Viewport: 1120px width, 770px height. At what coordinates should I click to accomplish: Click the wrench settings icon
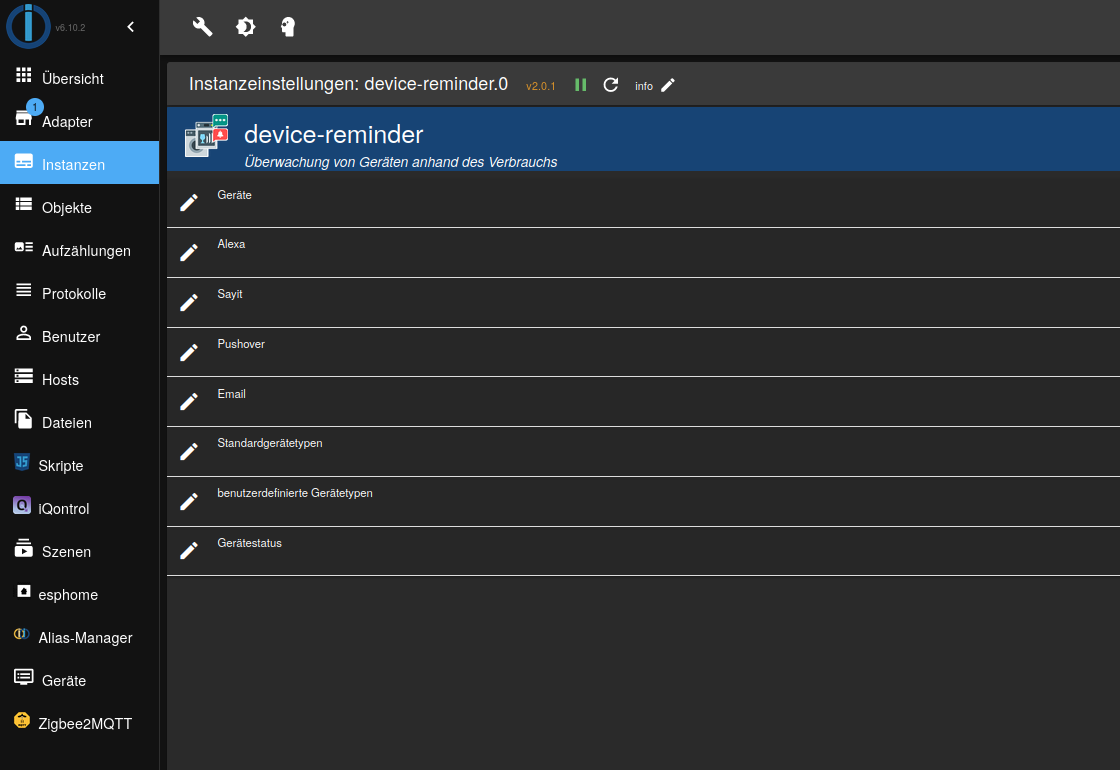(x=202, y=27)
